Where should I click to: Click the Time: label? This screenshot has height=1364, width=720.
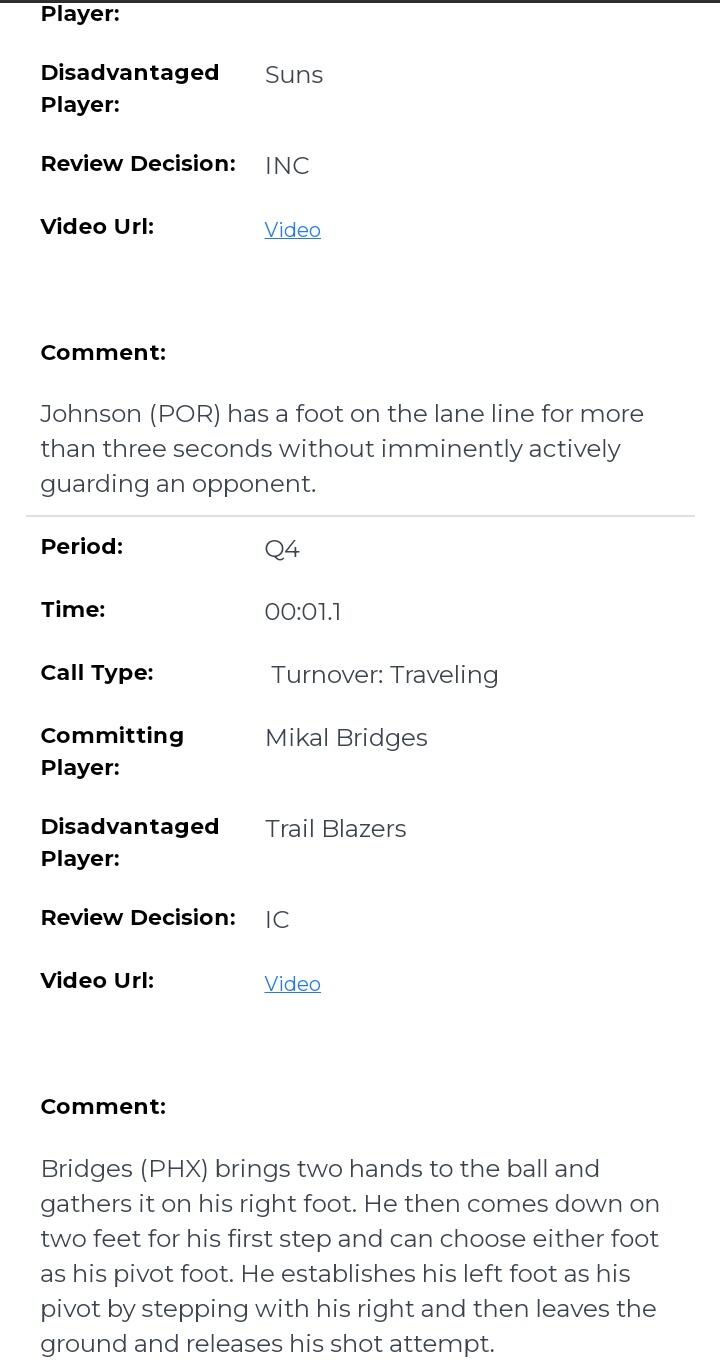pyautogui.click(x=73, y=610)
